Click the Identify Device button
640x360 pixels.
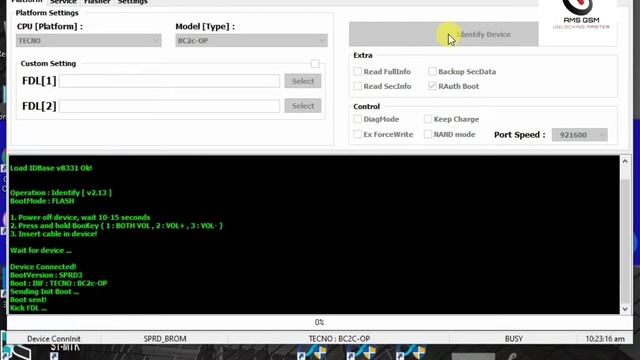click(444, 34)
